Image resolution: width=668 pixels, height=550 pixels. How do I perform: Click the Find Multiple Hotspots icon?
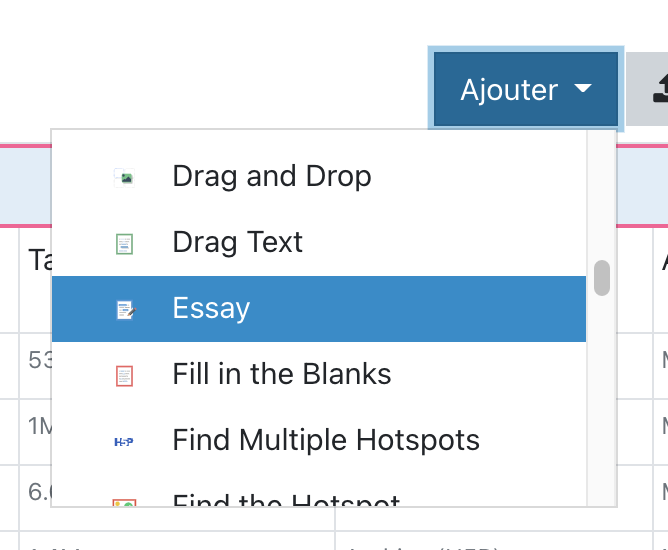click(124, 441)
